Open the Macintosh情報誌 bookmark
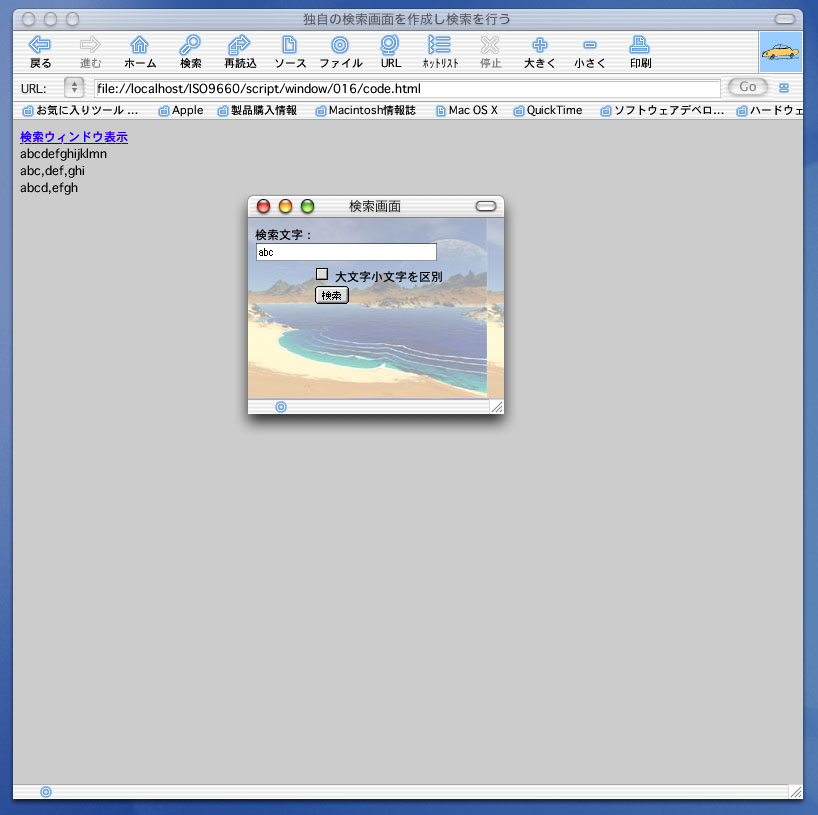This screenshot has height=815, width=818. (366, 110)
